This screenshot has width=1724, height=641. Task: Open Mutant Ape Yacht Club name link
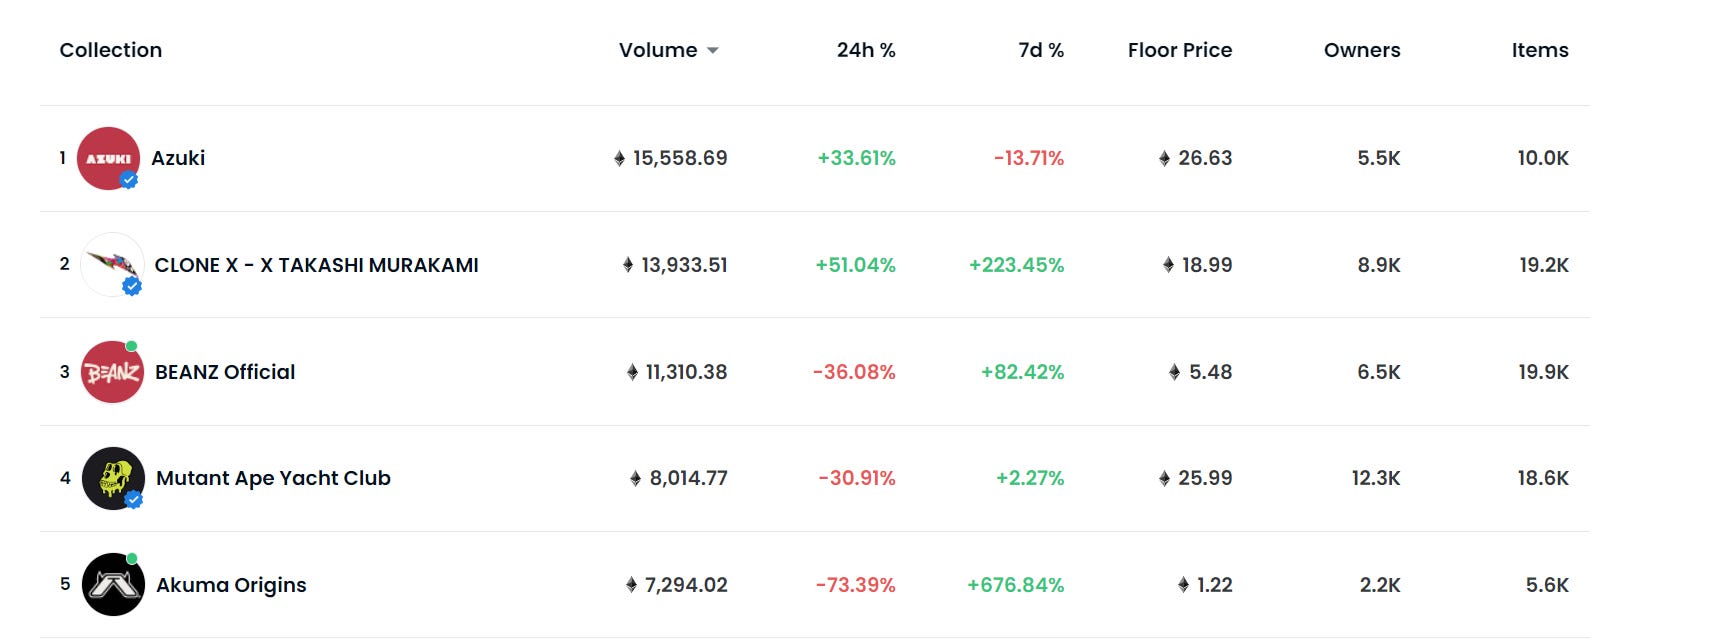[x=273, y=478]
